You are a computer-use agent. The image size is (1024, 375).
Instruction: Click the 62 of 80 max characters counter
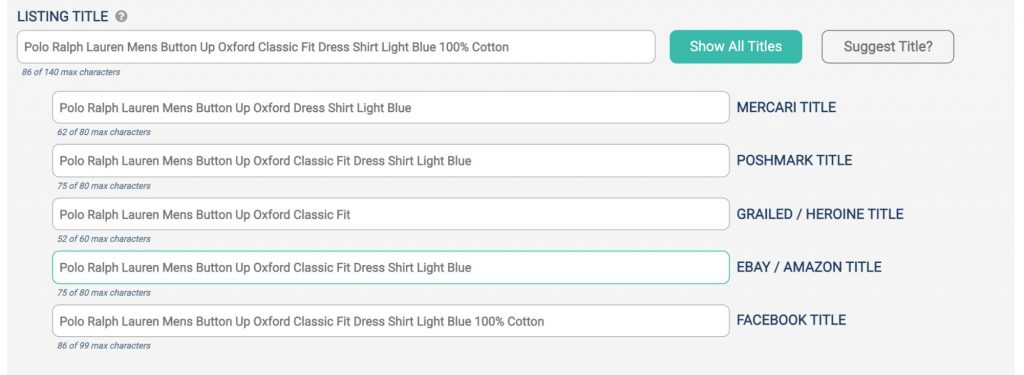click(104, 132)
